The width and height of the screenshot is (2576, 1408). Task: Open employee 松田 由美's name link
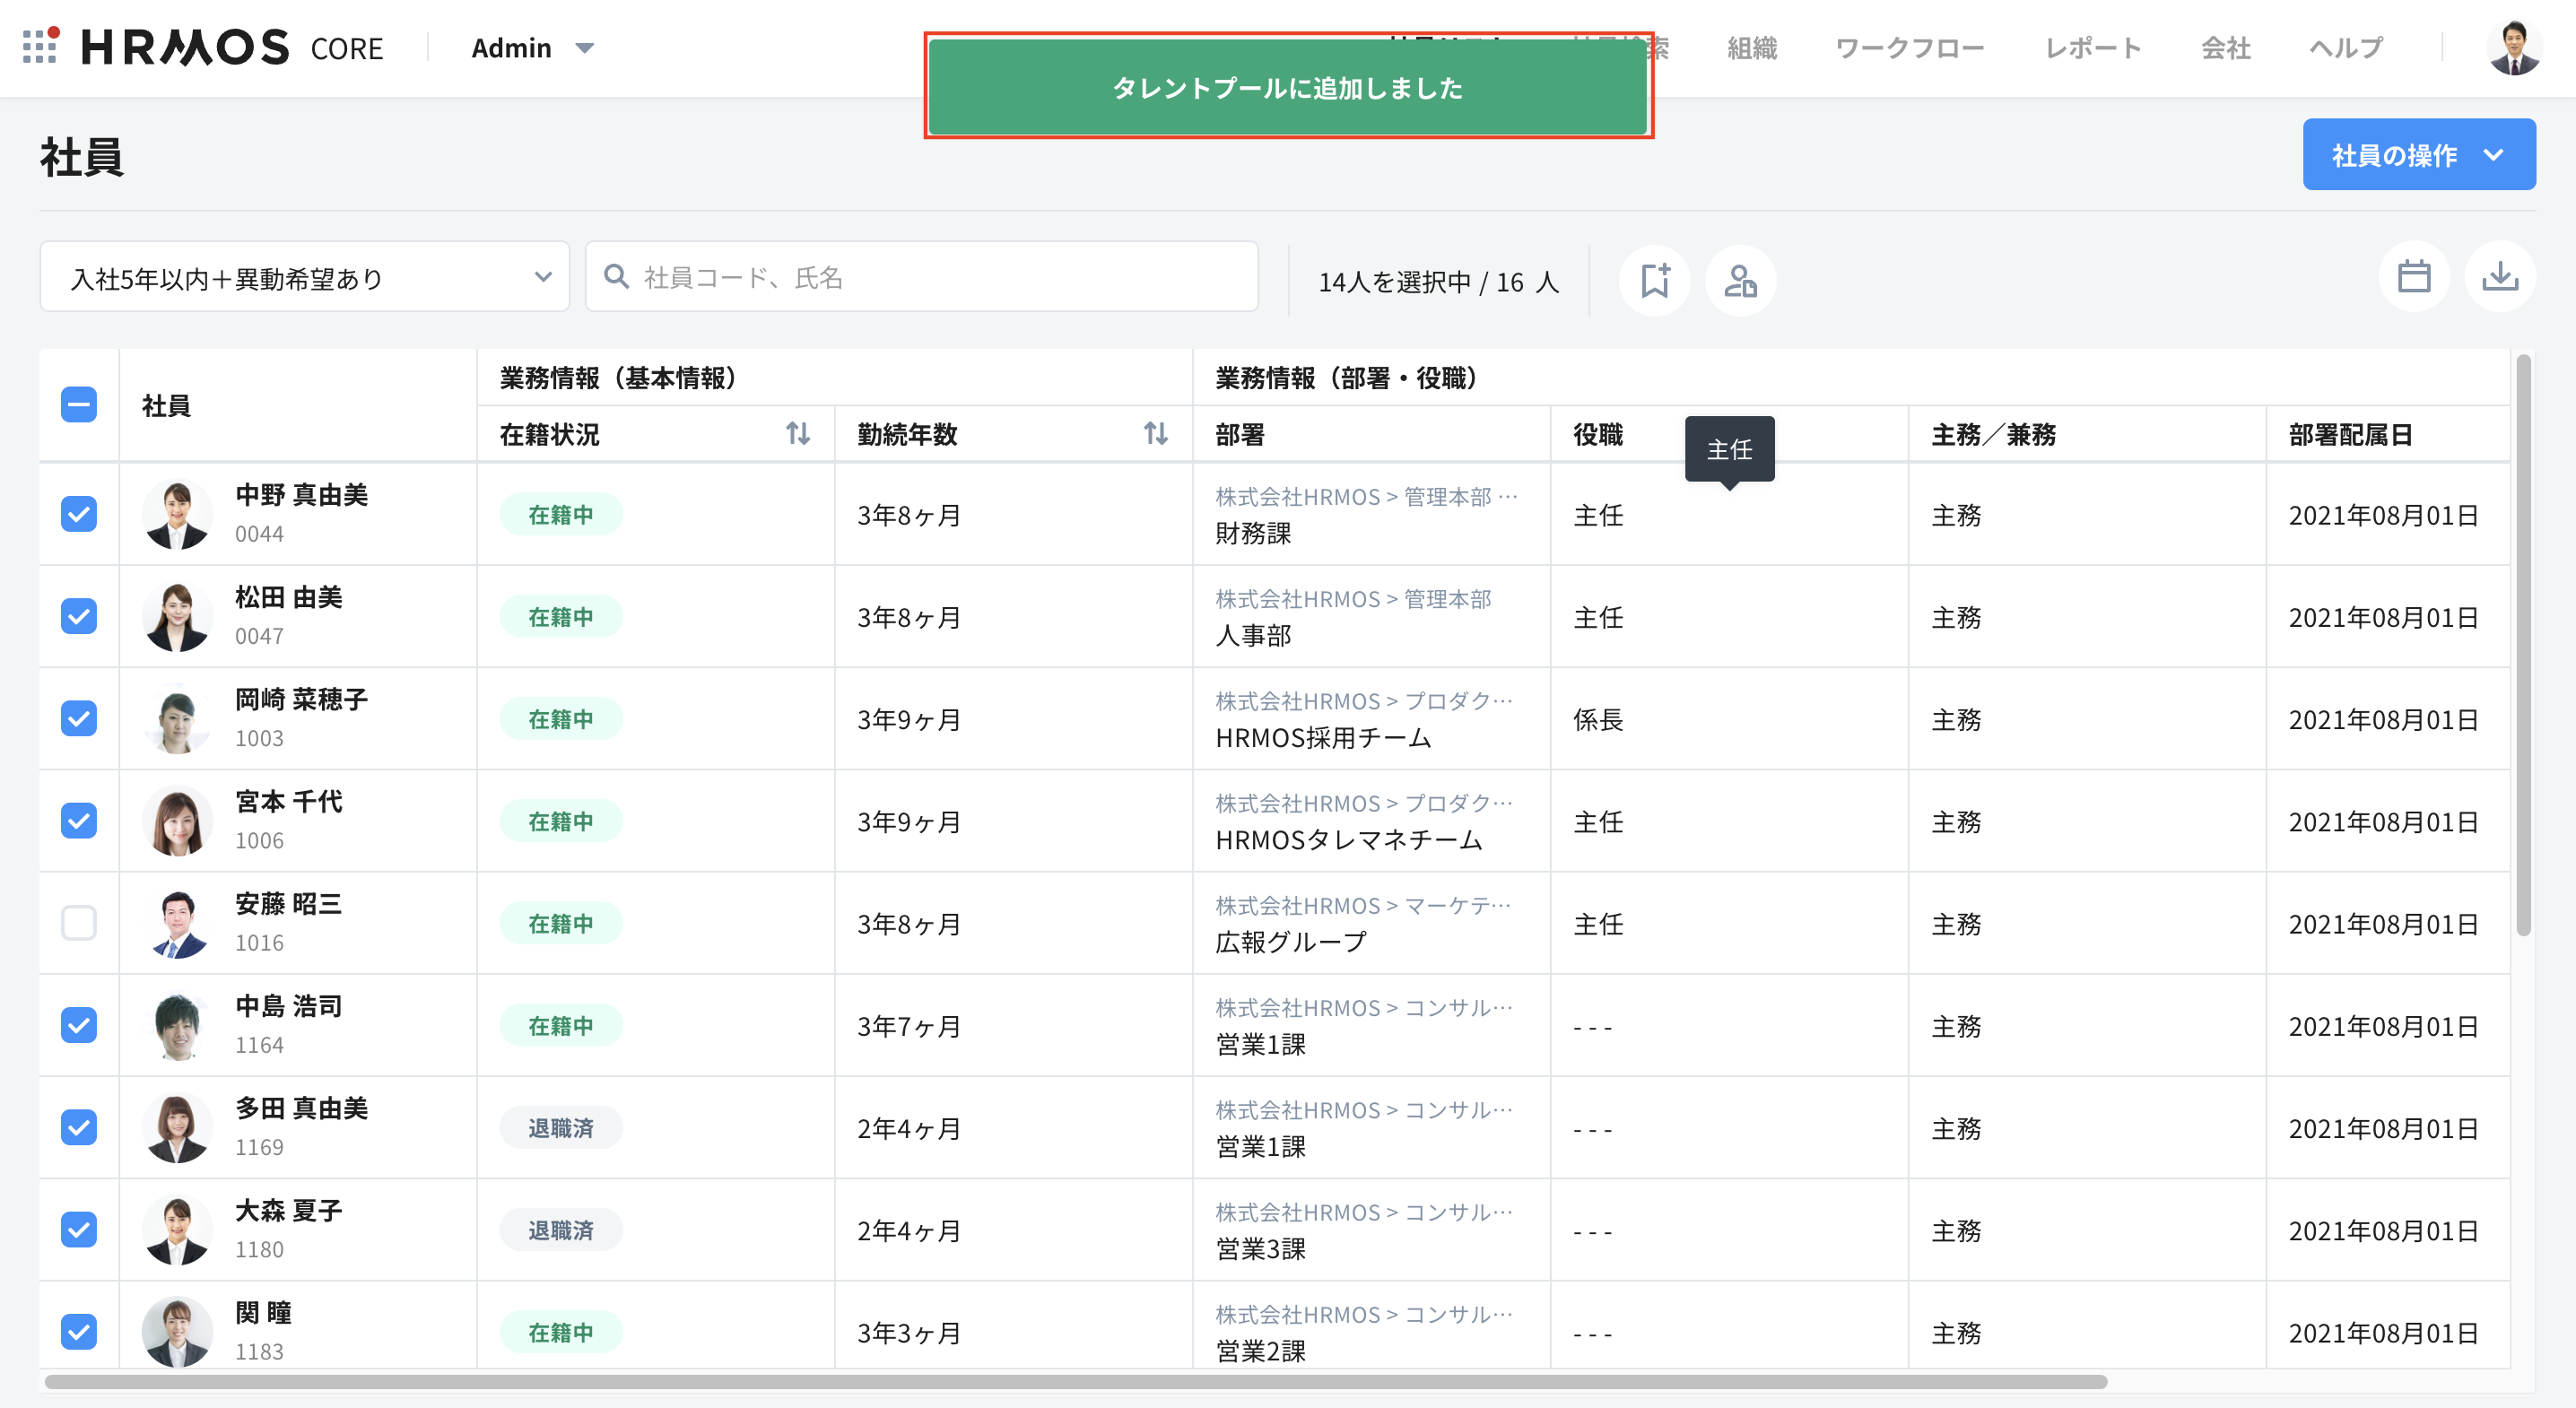click(289, 597)
